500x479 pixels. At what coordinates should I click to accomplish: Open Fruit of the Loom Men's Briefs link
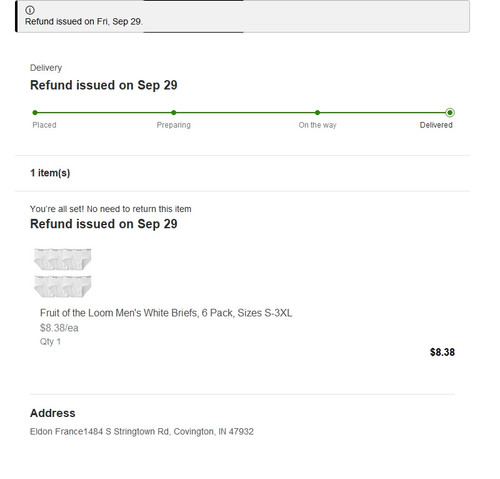[166, 313]
